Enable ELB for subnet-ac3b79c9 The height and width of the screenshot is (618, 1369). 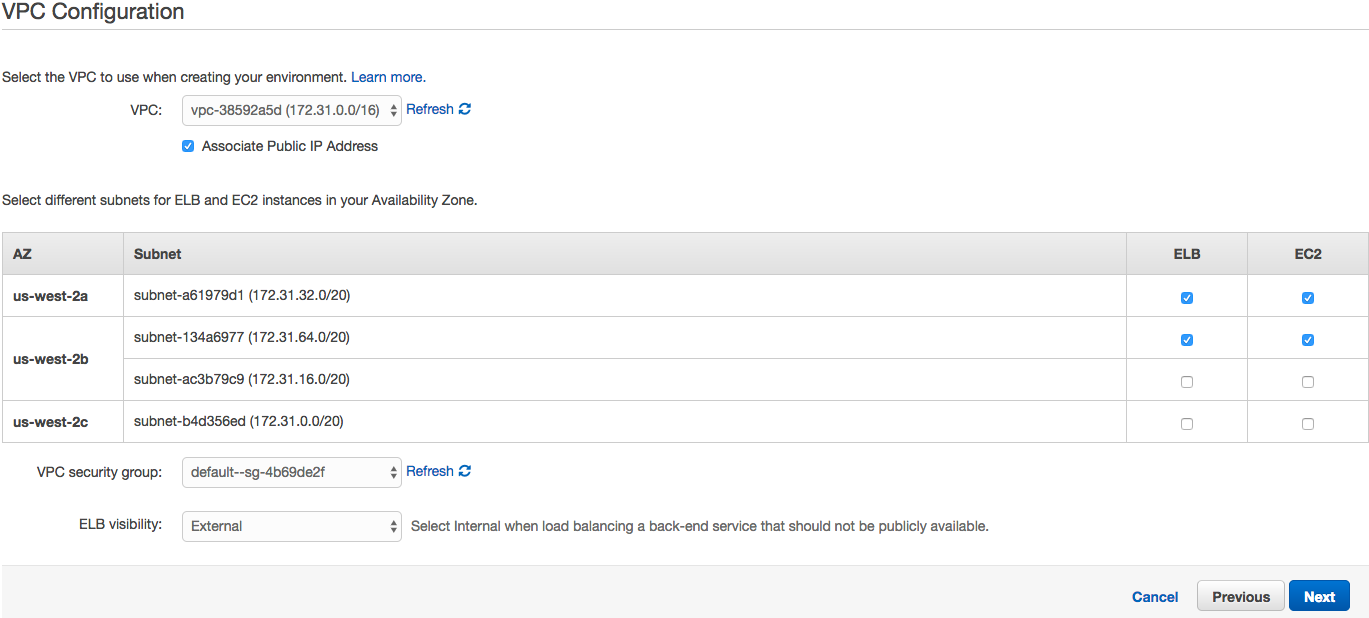pyautogui.click(x=1187, y=382)
